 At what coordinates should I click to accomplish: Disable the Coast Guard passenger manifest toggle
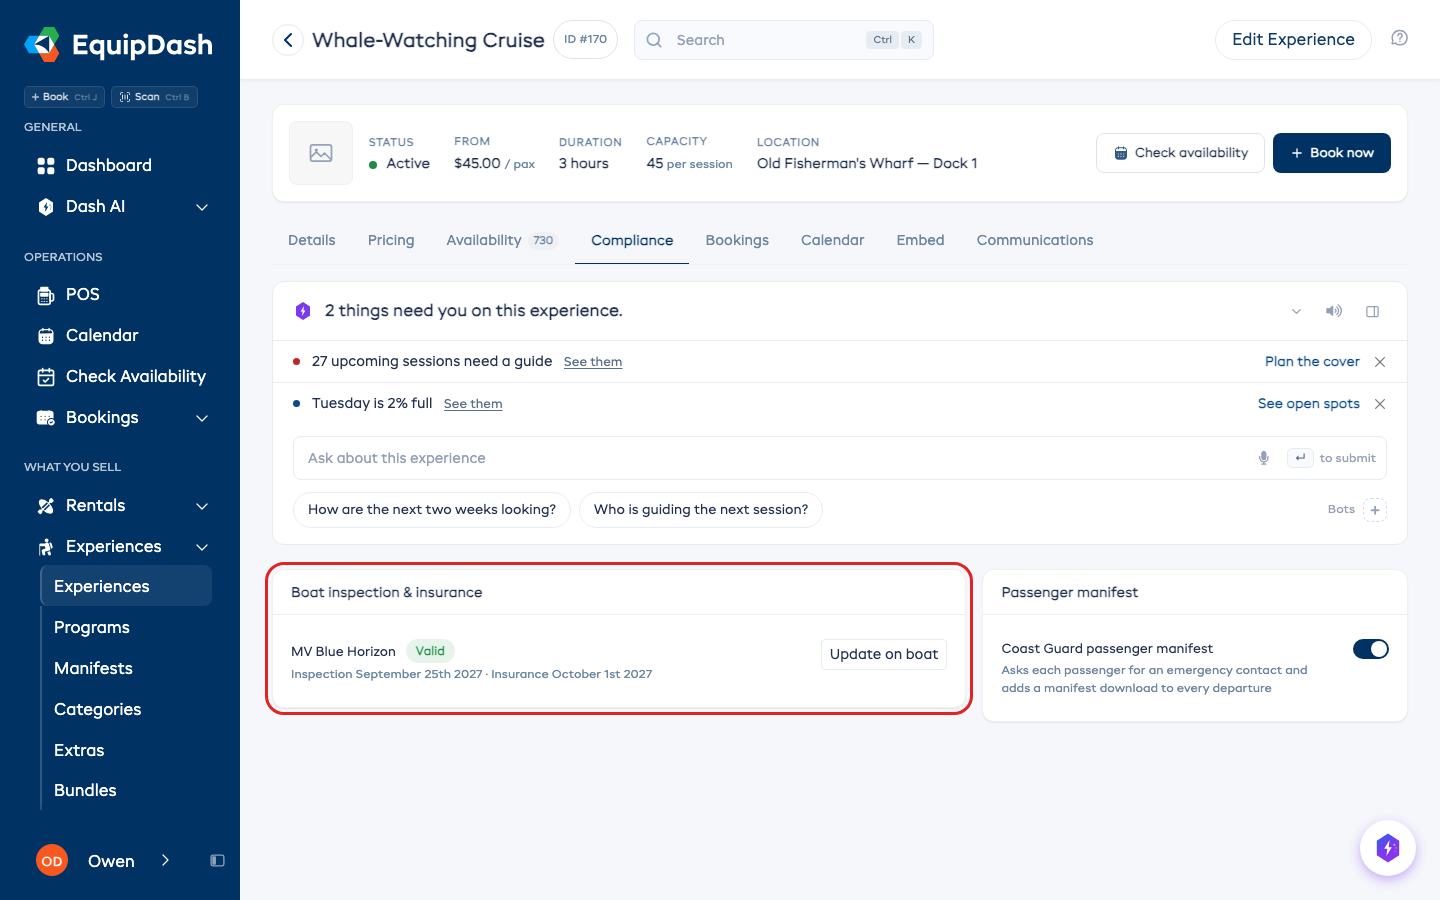coord(1370,649)
